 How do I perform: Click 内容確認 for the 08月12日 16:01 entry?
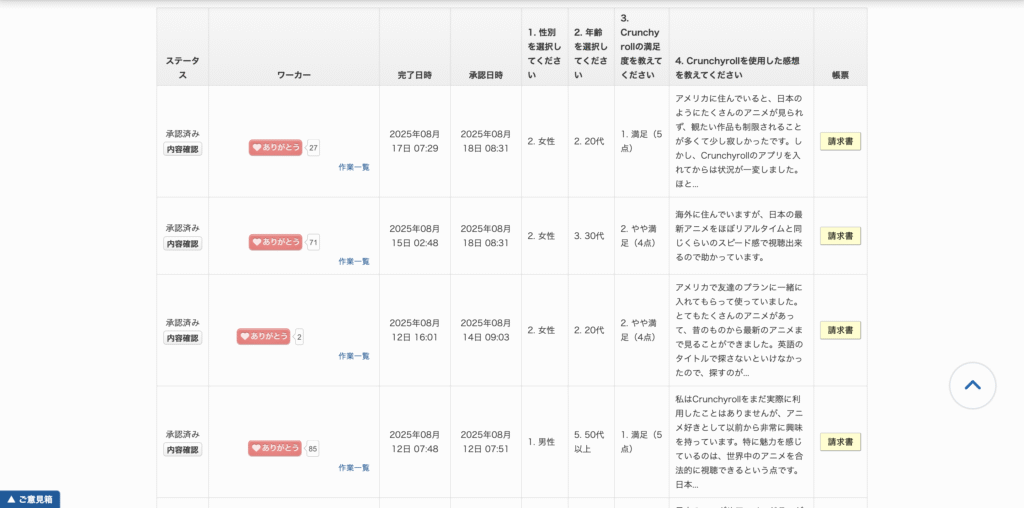(183, 338)
